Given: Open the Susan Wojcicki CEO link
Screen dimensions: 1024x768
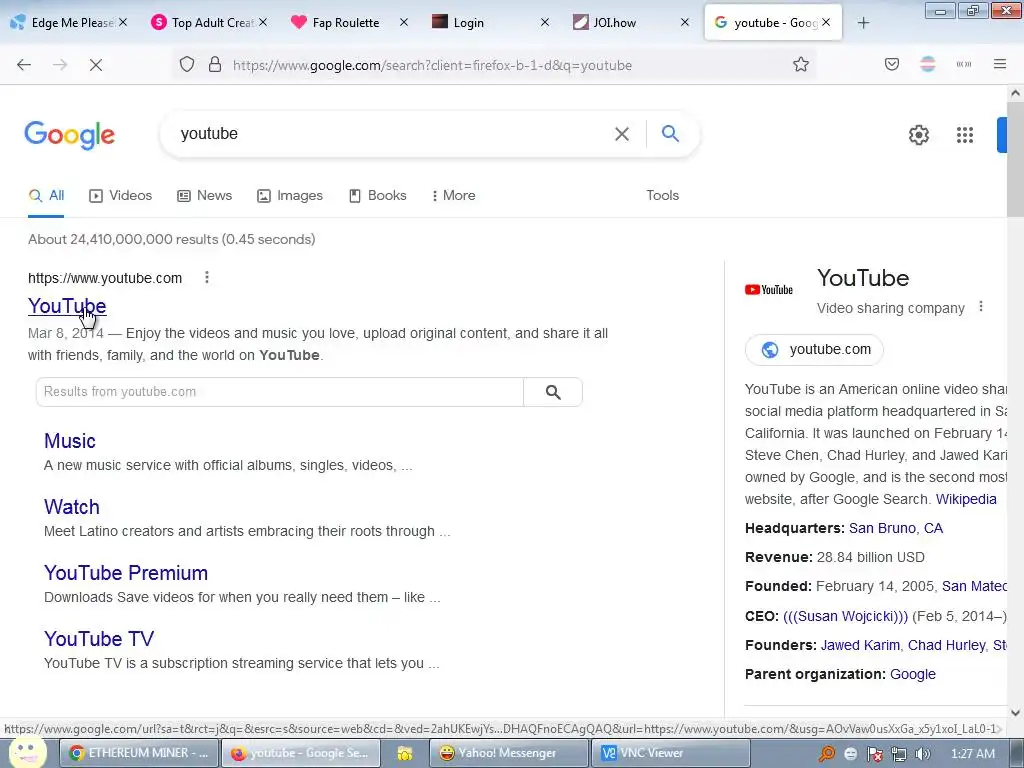Looking at the screenshot, I should [x=845, y=616].
